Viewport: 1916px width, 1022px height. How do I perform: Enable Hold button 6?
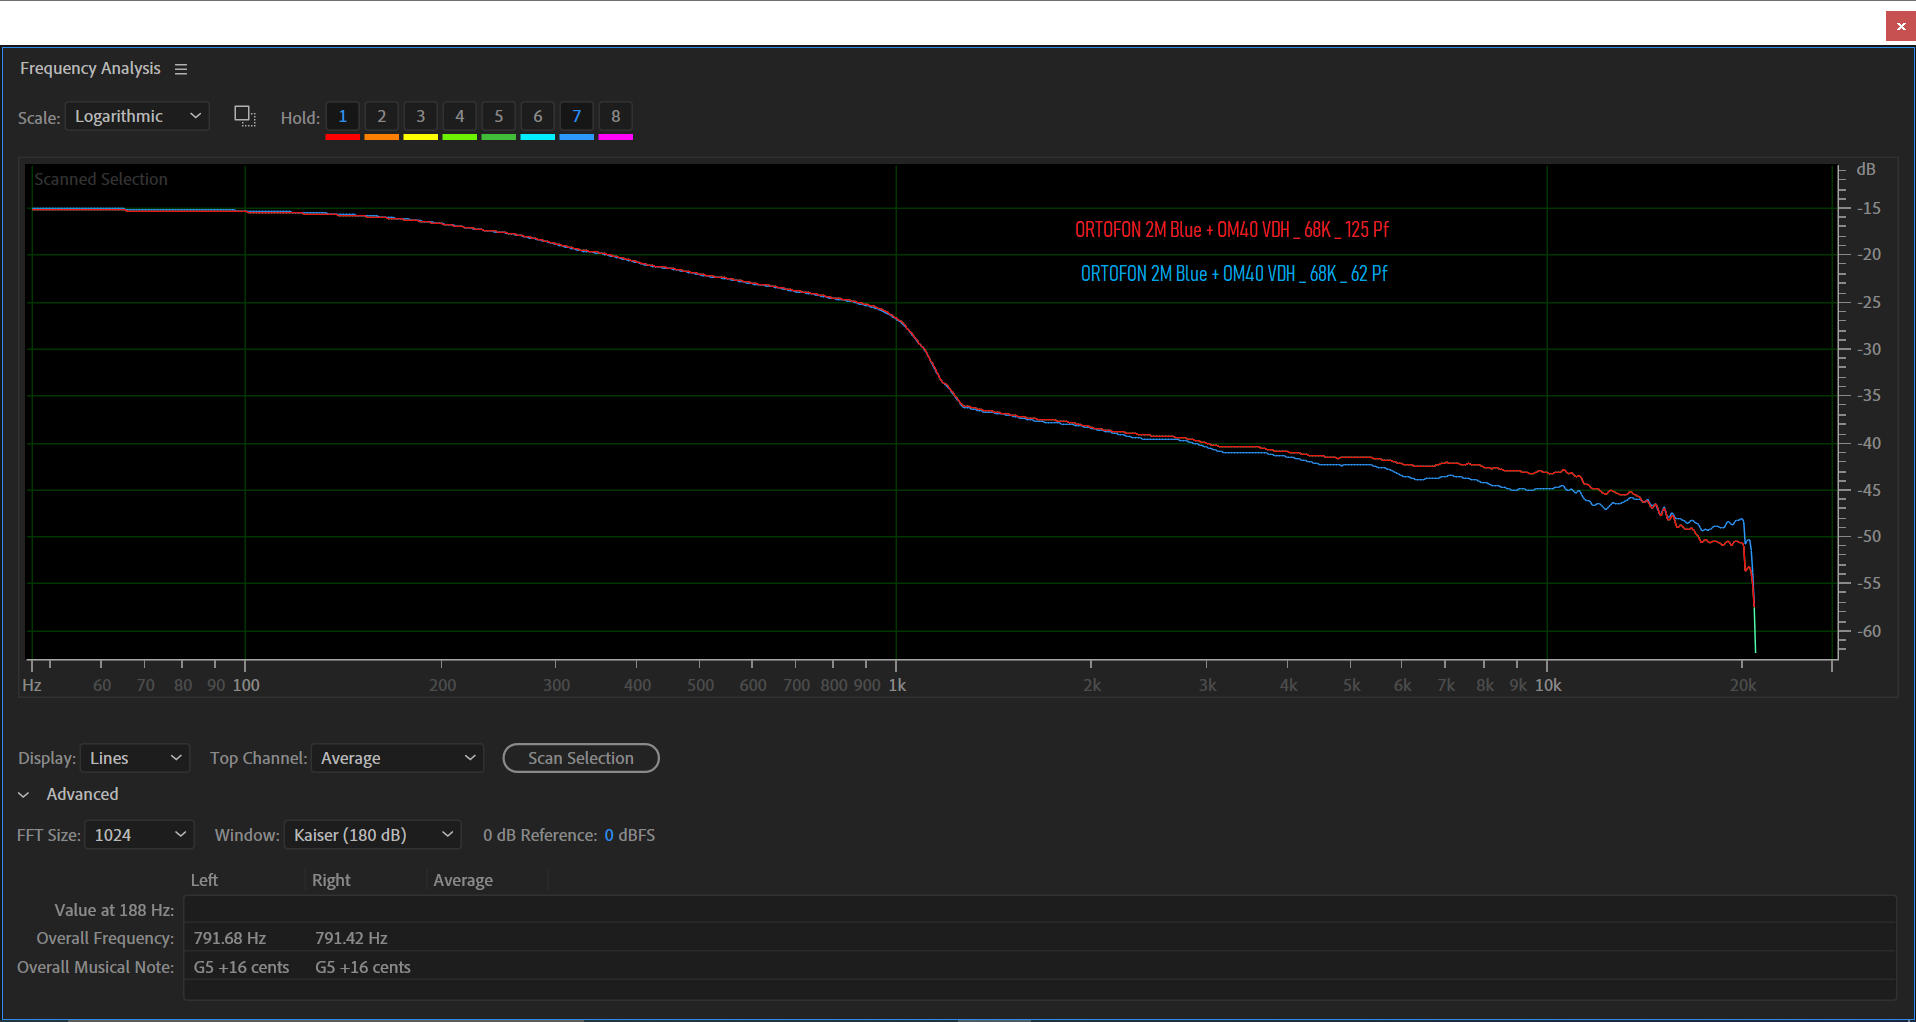click(537, 116)
